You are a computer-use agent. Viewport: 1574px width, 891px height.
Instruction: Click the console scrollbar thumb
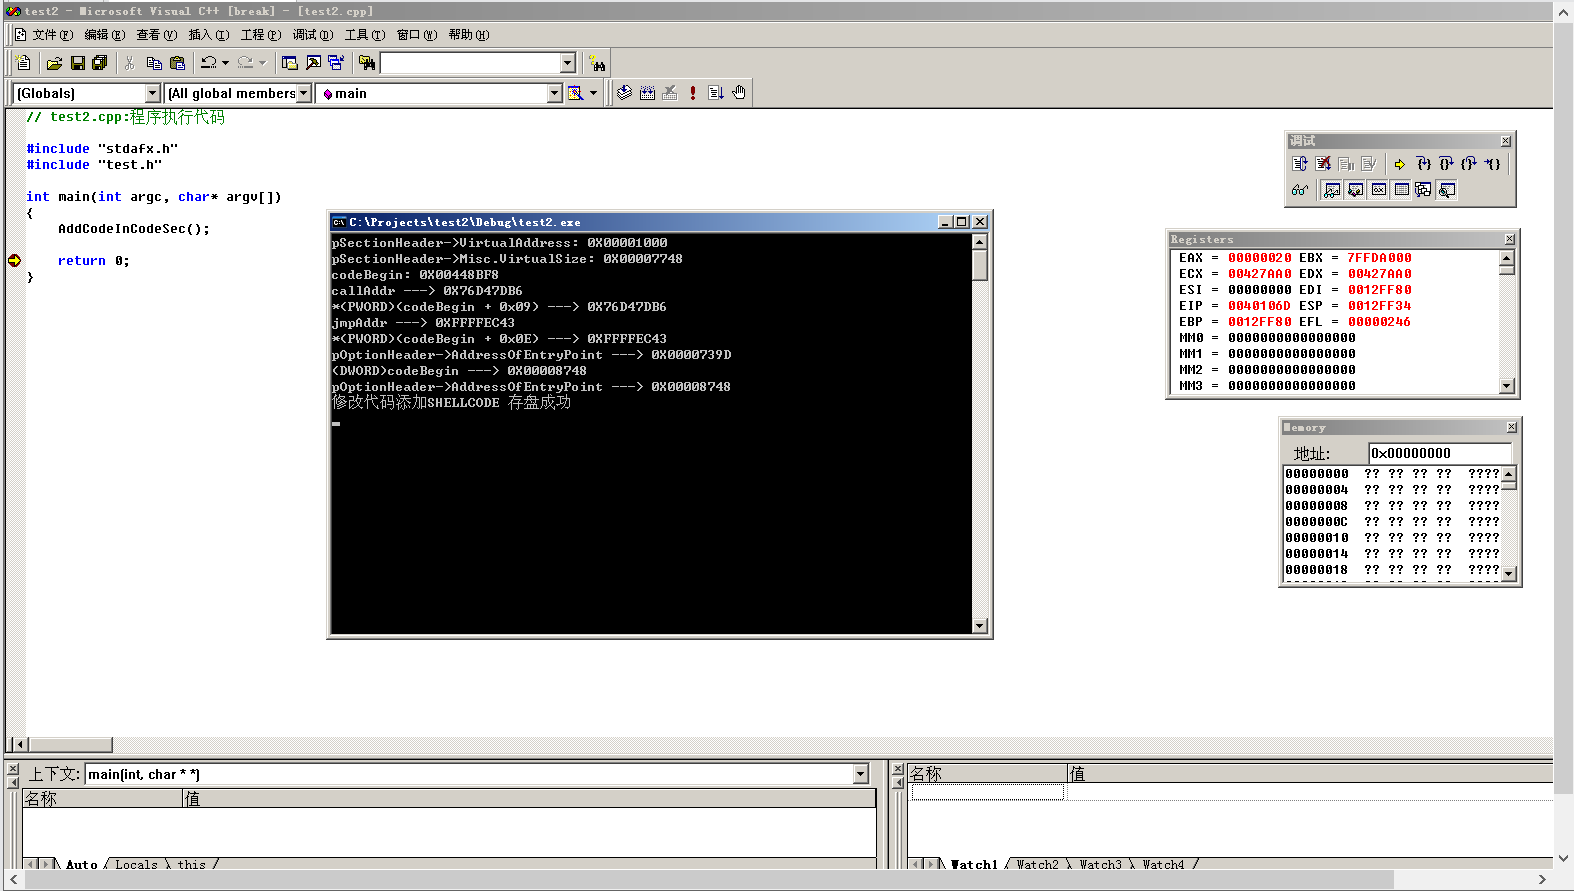(980, 265)
